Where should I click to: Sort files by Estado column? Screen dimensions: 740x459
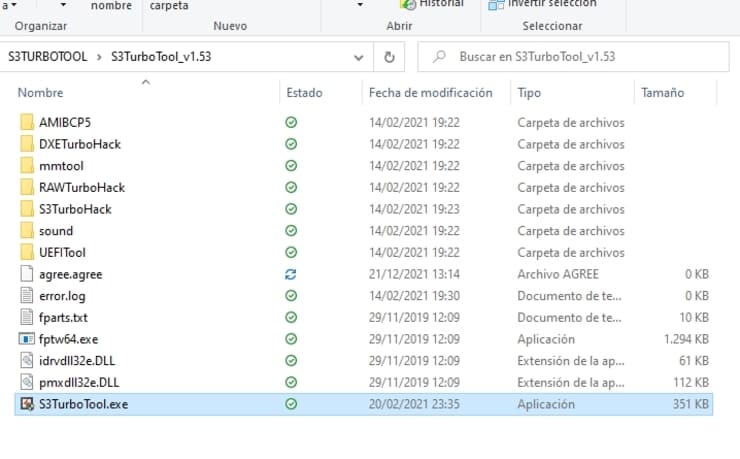[x=304, y=92]
